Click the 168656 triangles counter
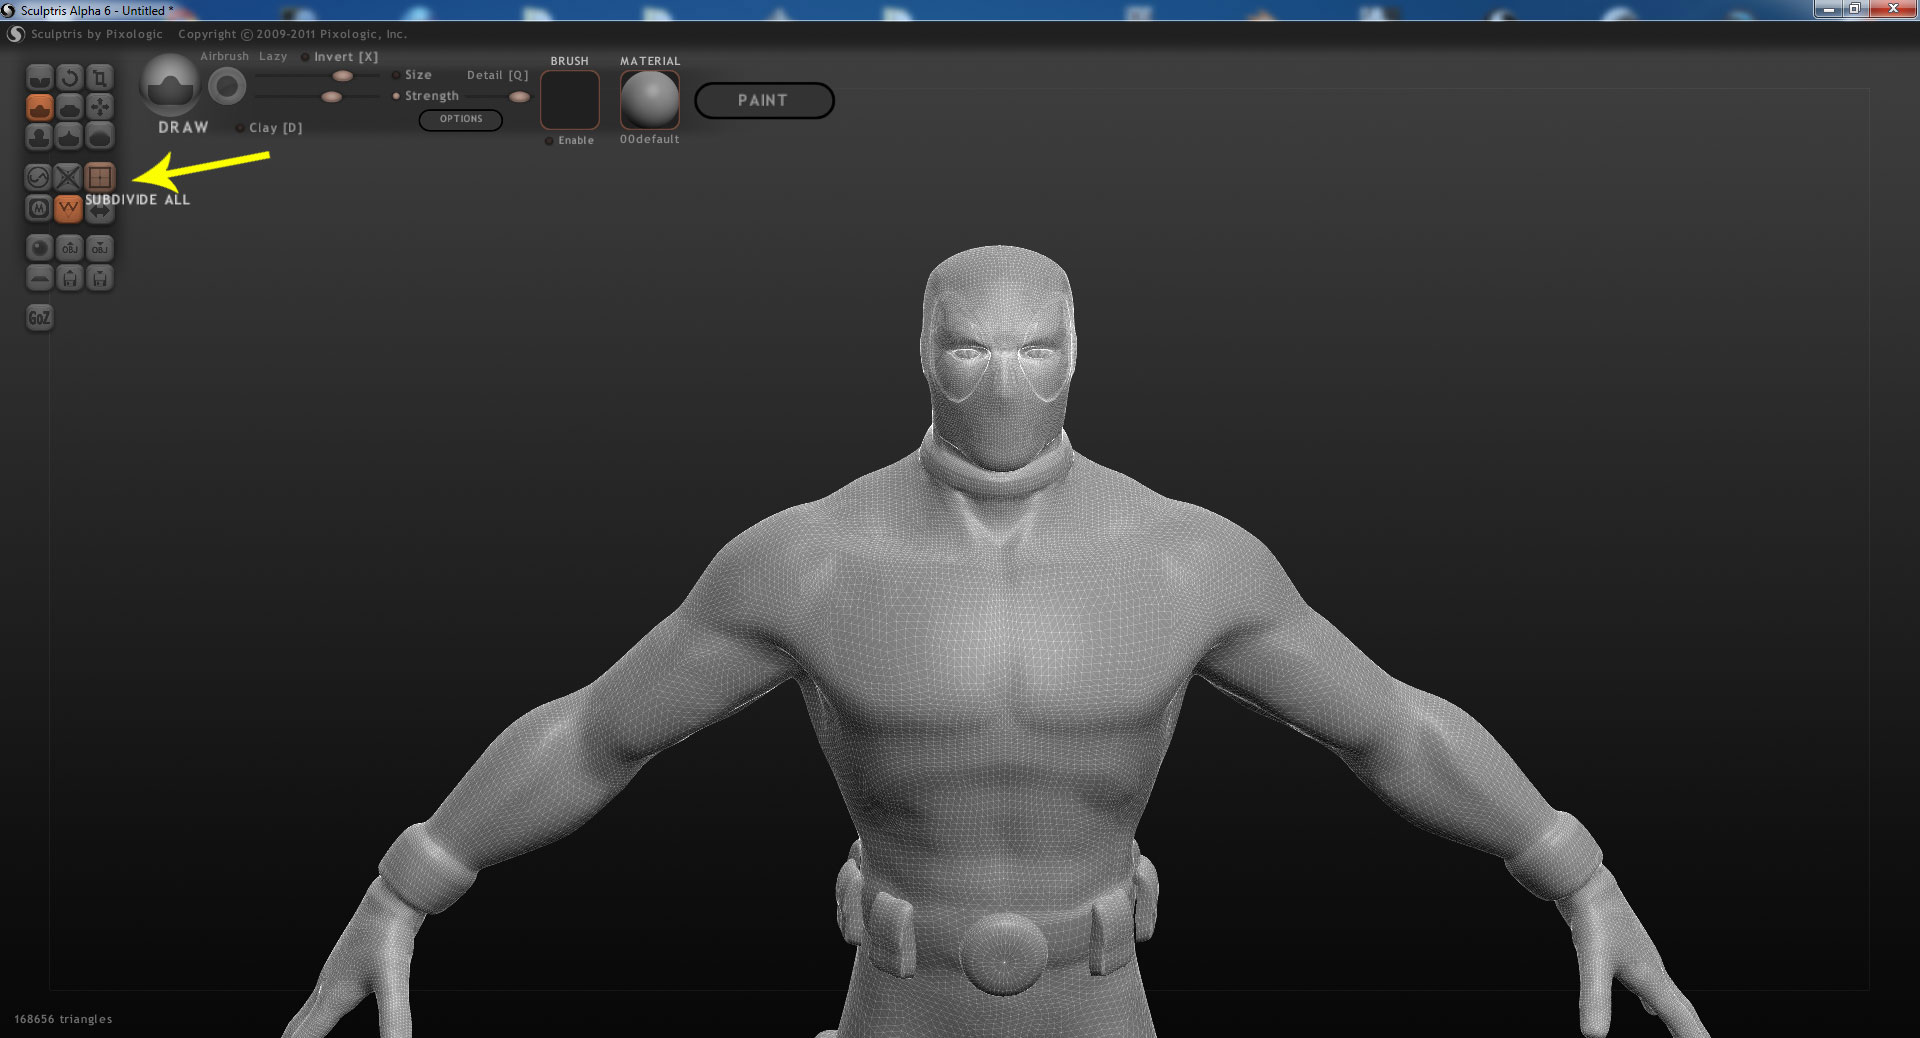The height and width of the screenshot is (1038, 1920). pos(63,1019)
